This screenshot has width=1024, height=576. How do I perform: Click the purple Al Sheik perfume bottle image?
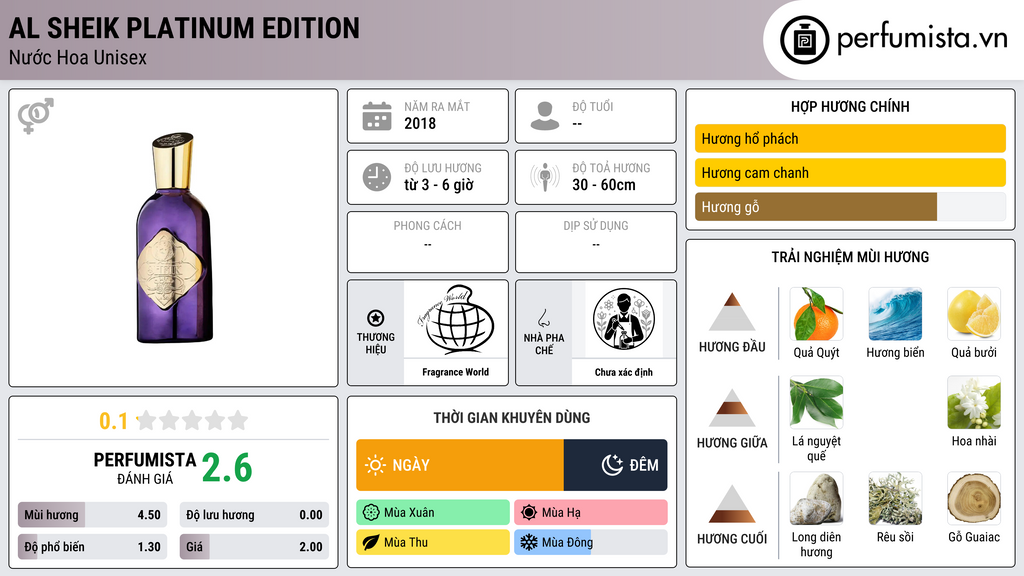point(174,238)
